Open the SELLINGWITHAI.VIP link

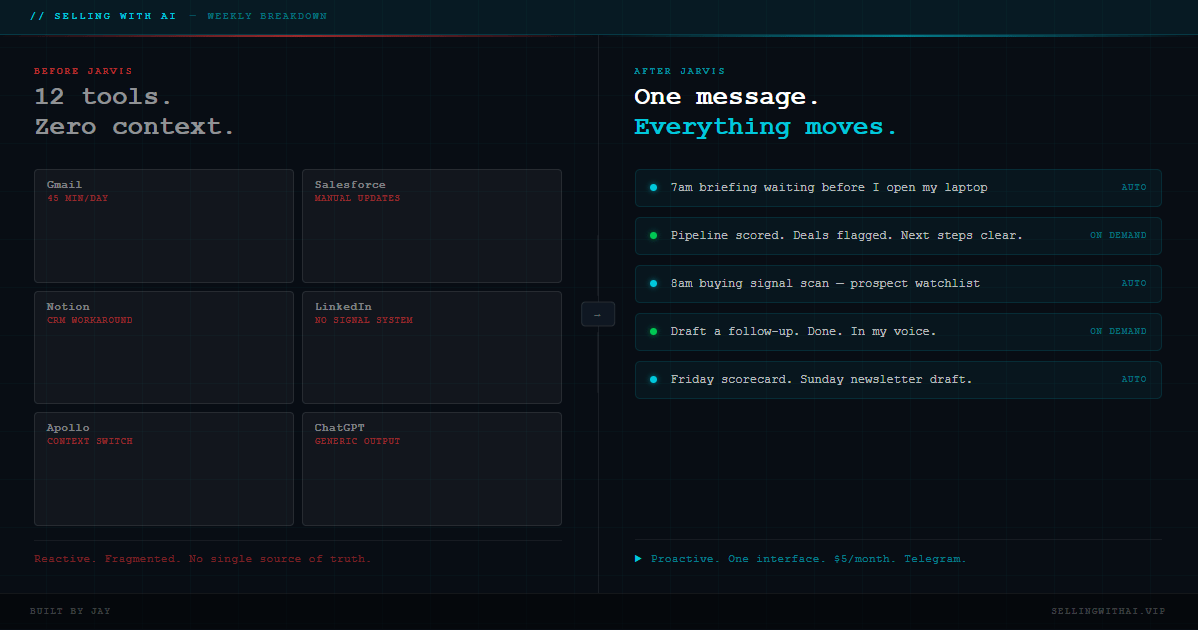coord(1108,611)
